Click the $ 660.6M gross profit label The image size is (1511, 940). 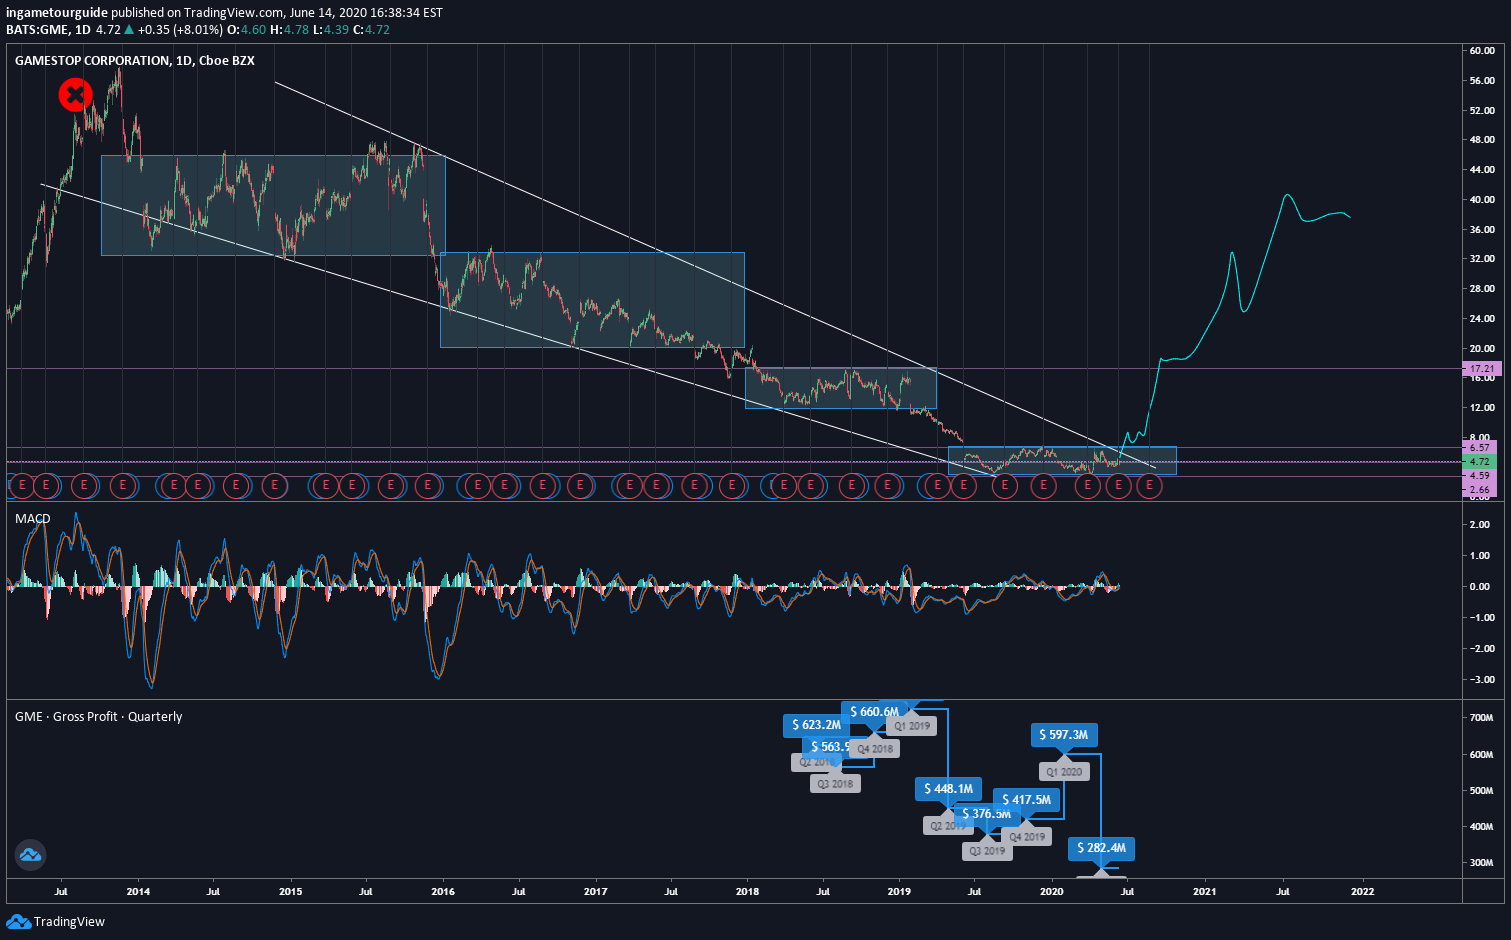875,712
